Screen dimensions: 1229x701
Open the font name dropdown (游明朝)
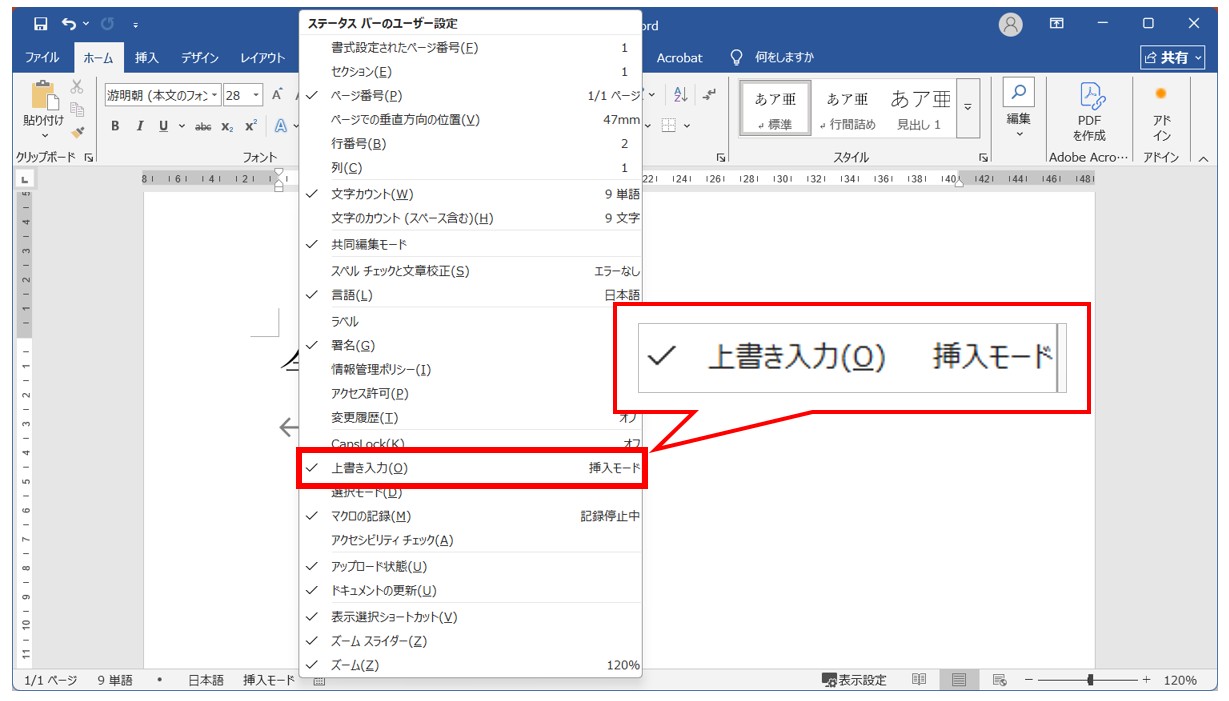(215, 95)
